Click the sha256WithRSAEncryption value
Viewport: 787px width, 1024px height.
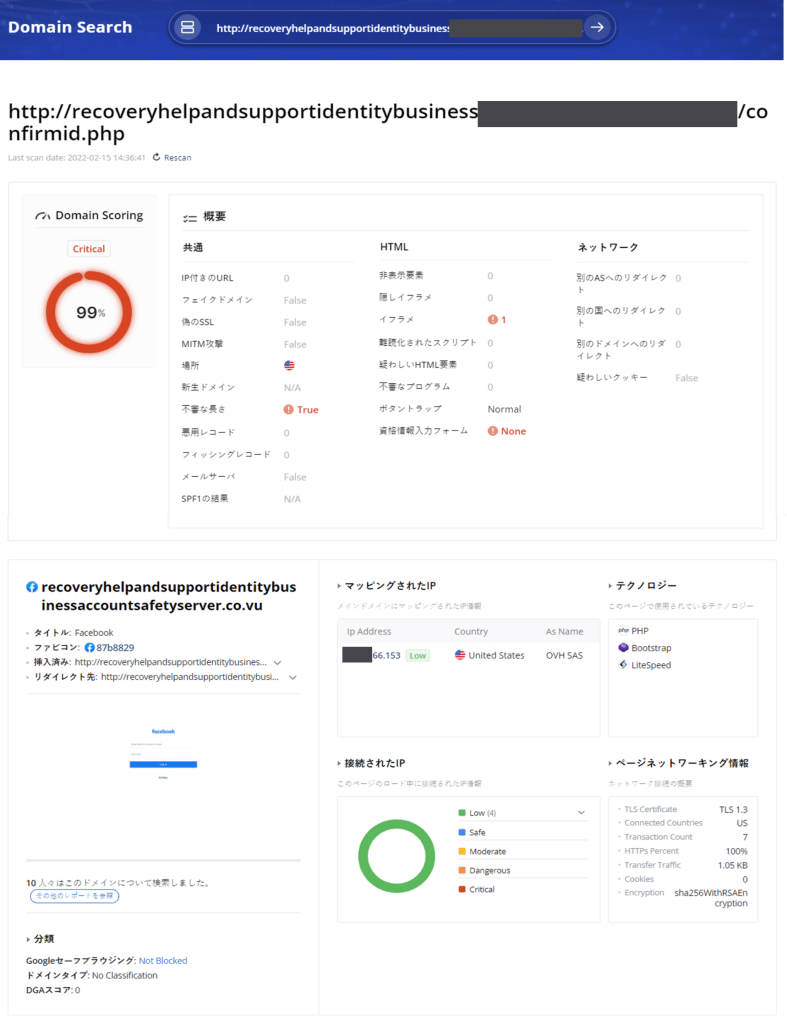(x=711, y=898)
